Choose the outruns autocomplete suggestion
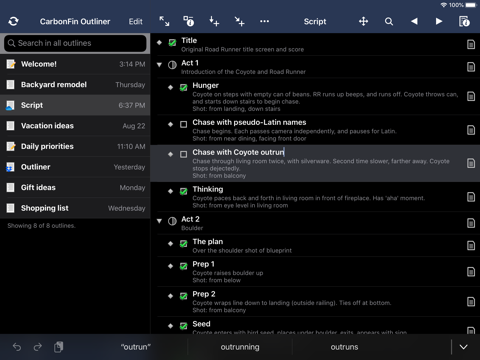Screen dimensions: 480x360 (x=344, y=347)
